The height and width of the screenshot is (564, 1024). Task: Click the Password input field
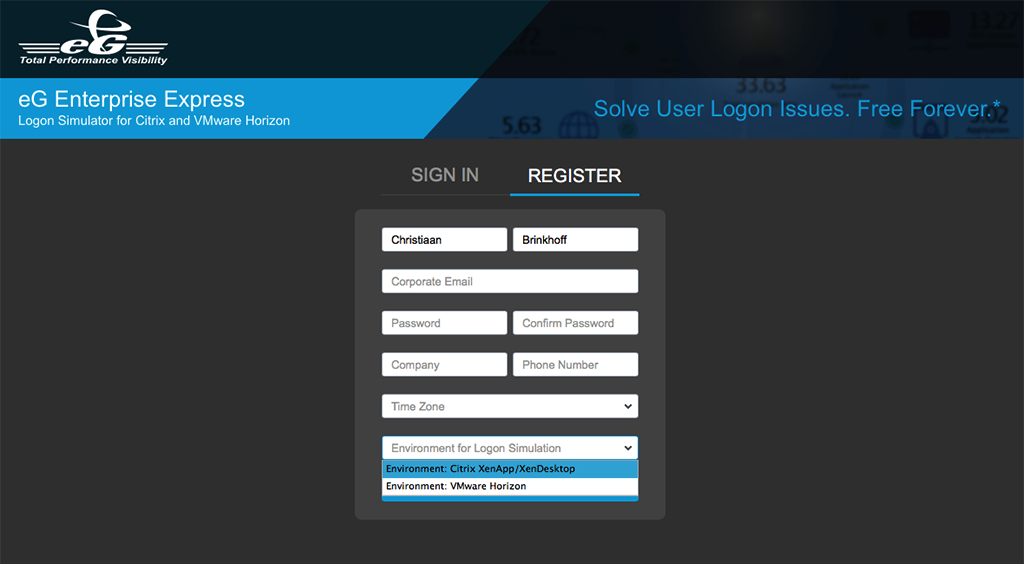click(x=444, y=323)
